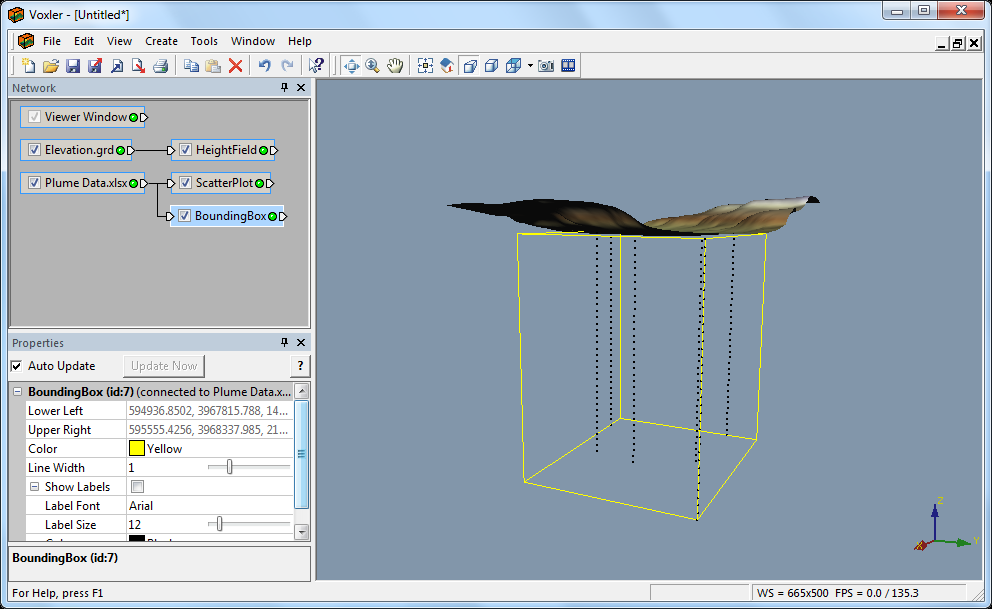Click the Properties scrollbar down arrow
This screenshot has height=609, width=992.
[x=302, y=532]
